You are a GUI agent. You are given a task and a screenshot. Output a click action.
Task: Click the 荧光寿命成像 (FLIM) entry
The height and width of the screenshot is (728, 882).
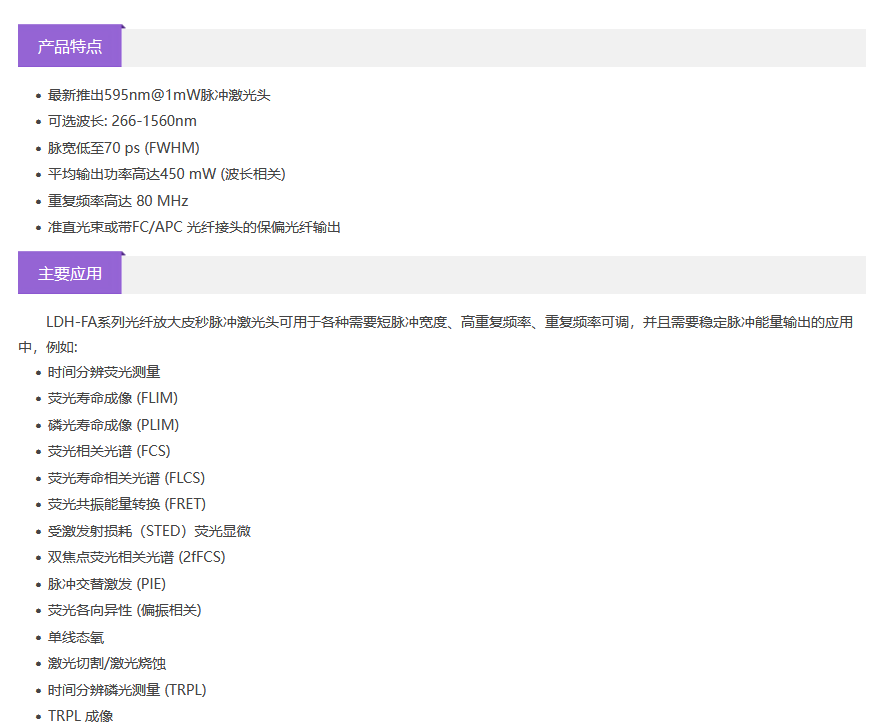[113, 398]
